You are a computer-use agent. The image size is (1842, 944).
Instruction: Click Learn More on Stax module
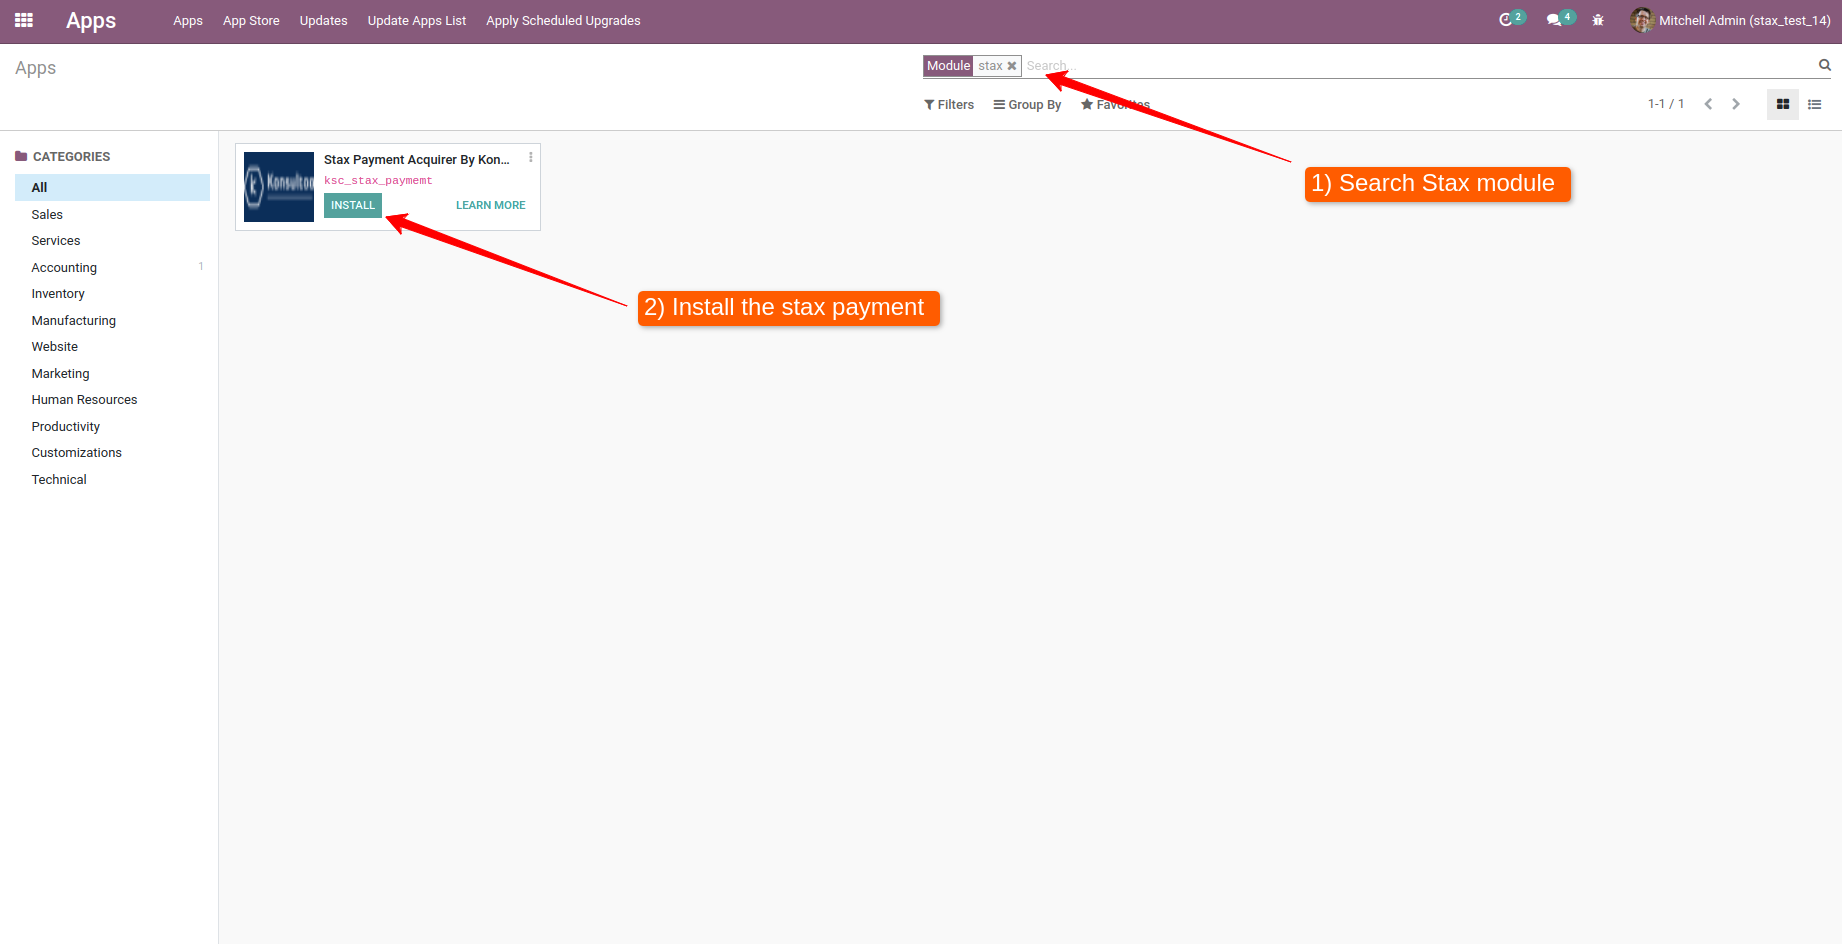tap(491, 205)
